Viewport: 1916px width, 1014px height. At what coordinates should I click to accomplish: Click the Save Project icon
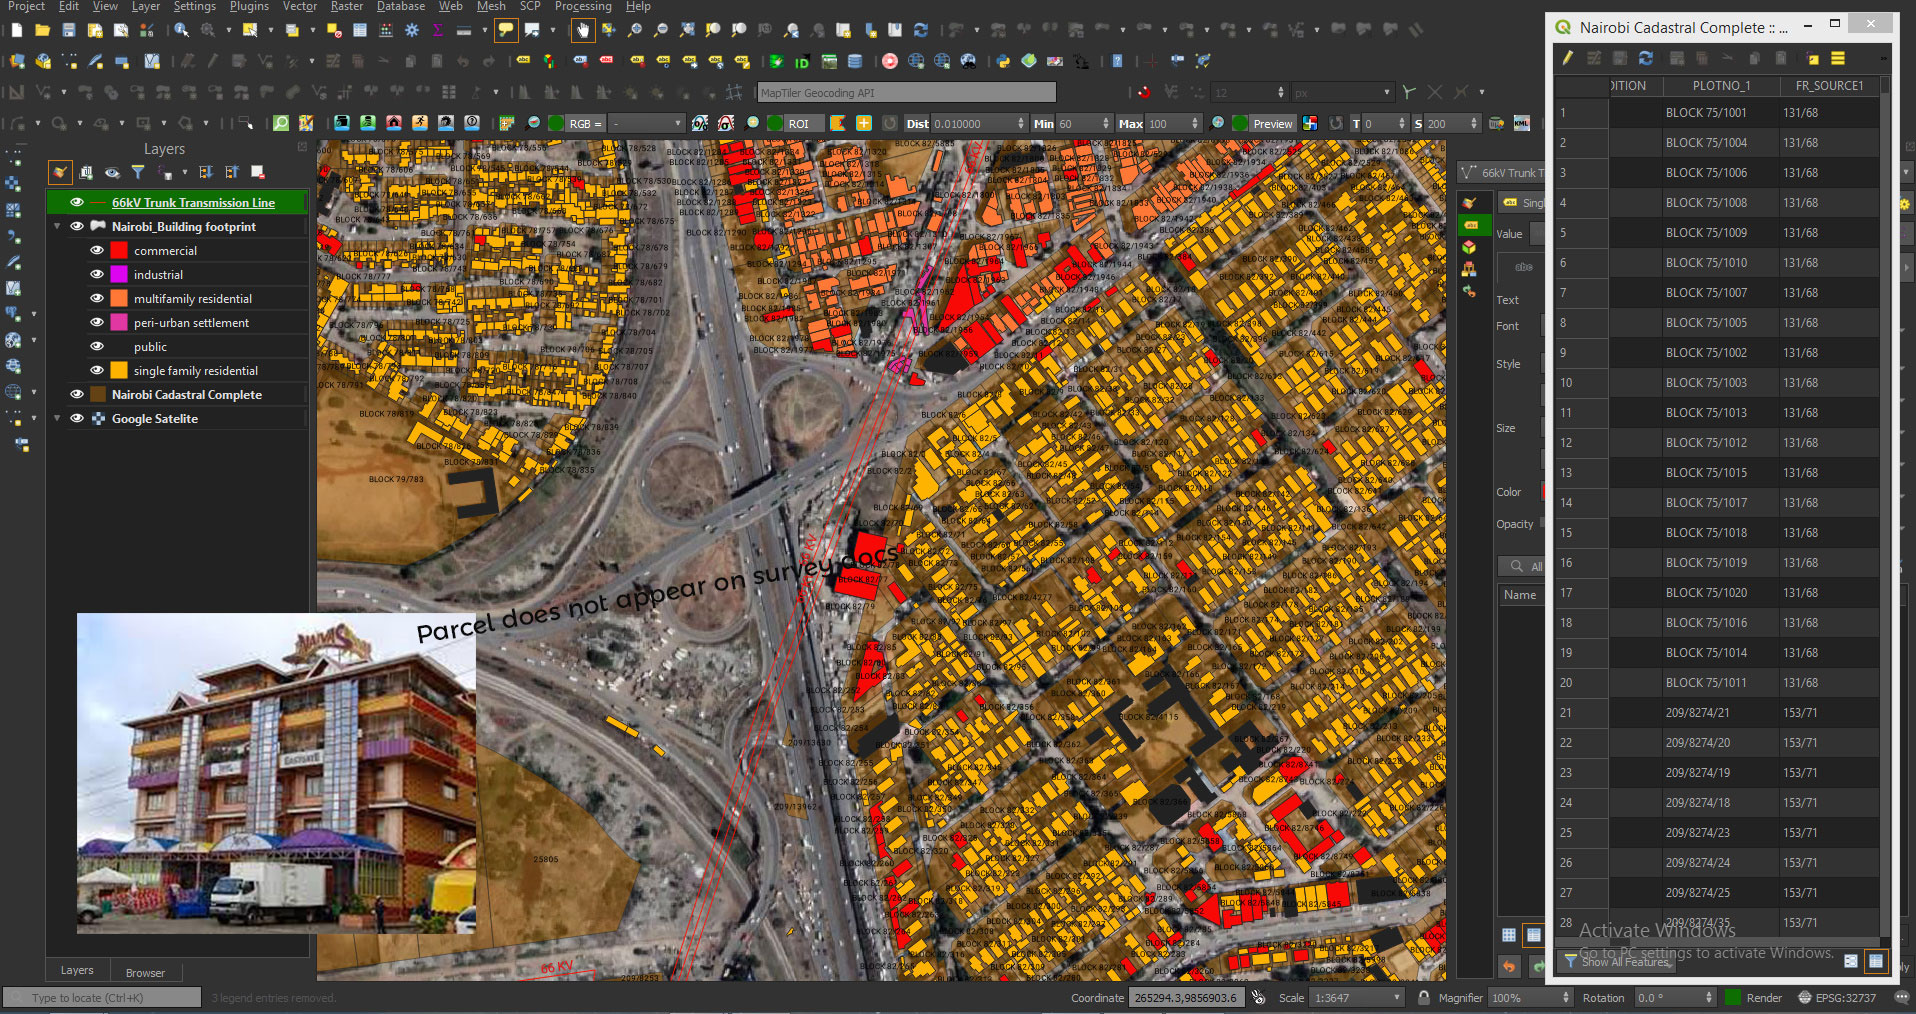click(69, 30)
